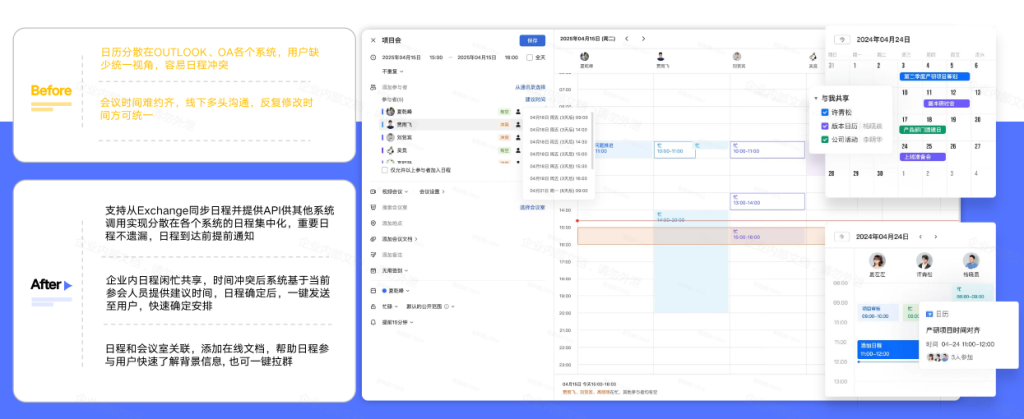Open the purple 上线准备会 event
Screen dimensions: 1024x419
(923, 157)
